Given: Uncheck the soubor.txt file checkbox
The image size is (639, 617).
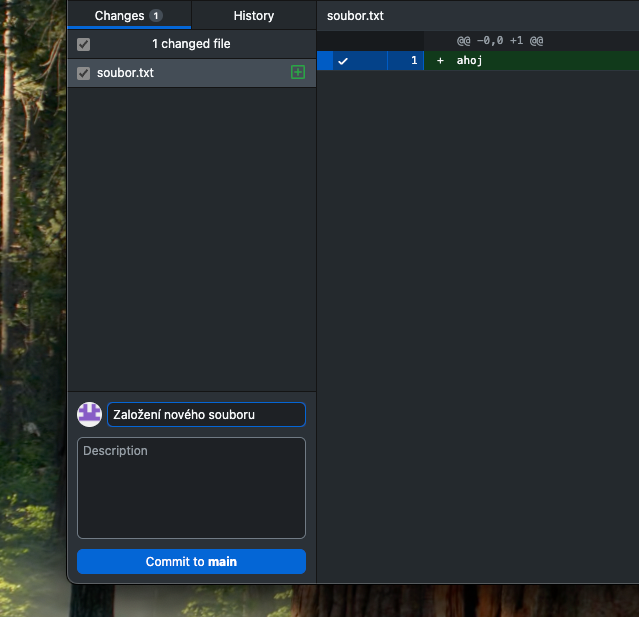Looking at the screenshot, I should click(x=84, y=73).
